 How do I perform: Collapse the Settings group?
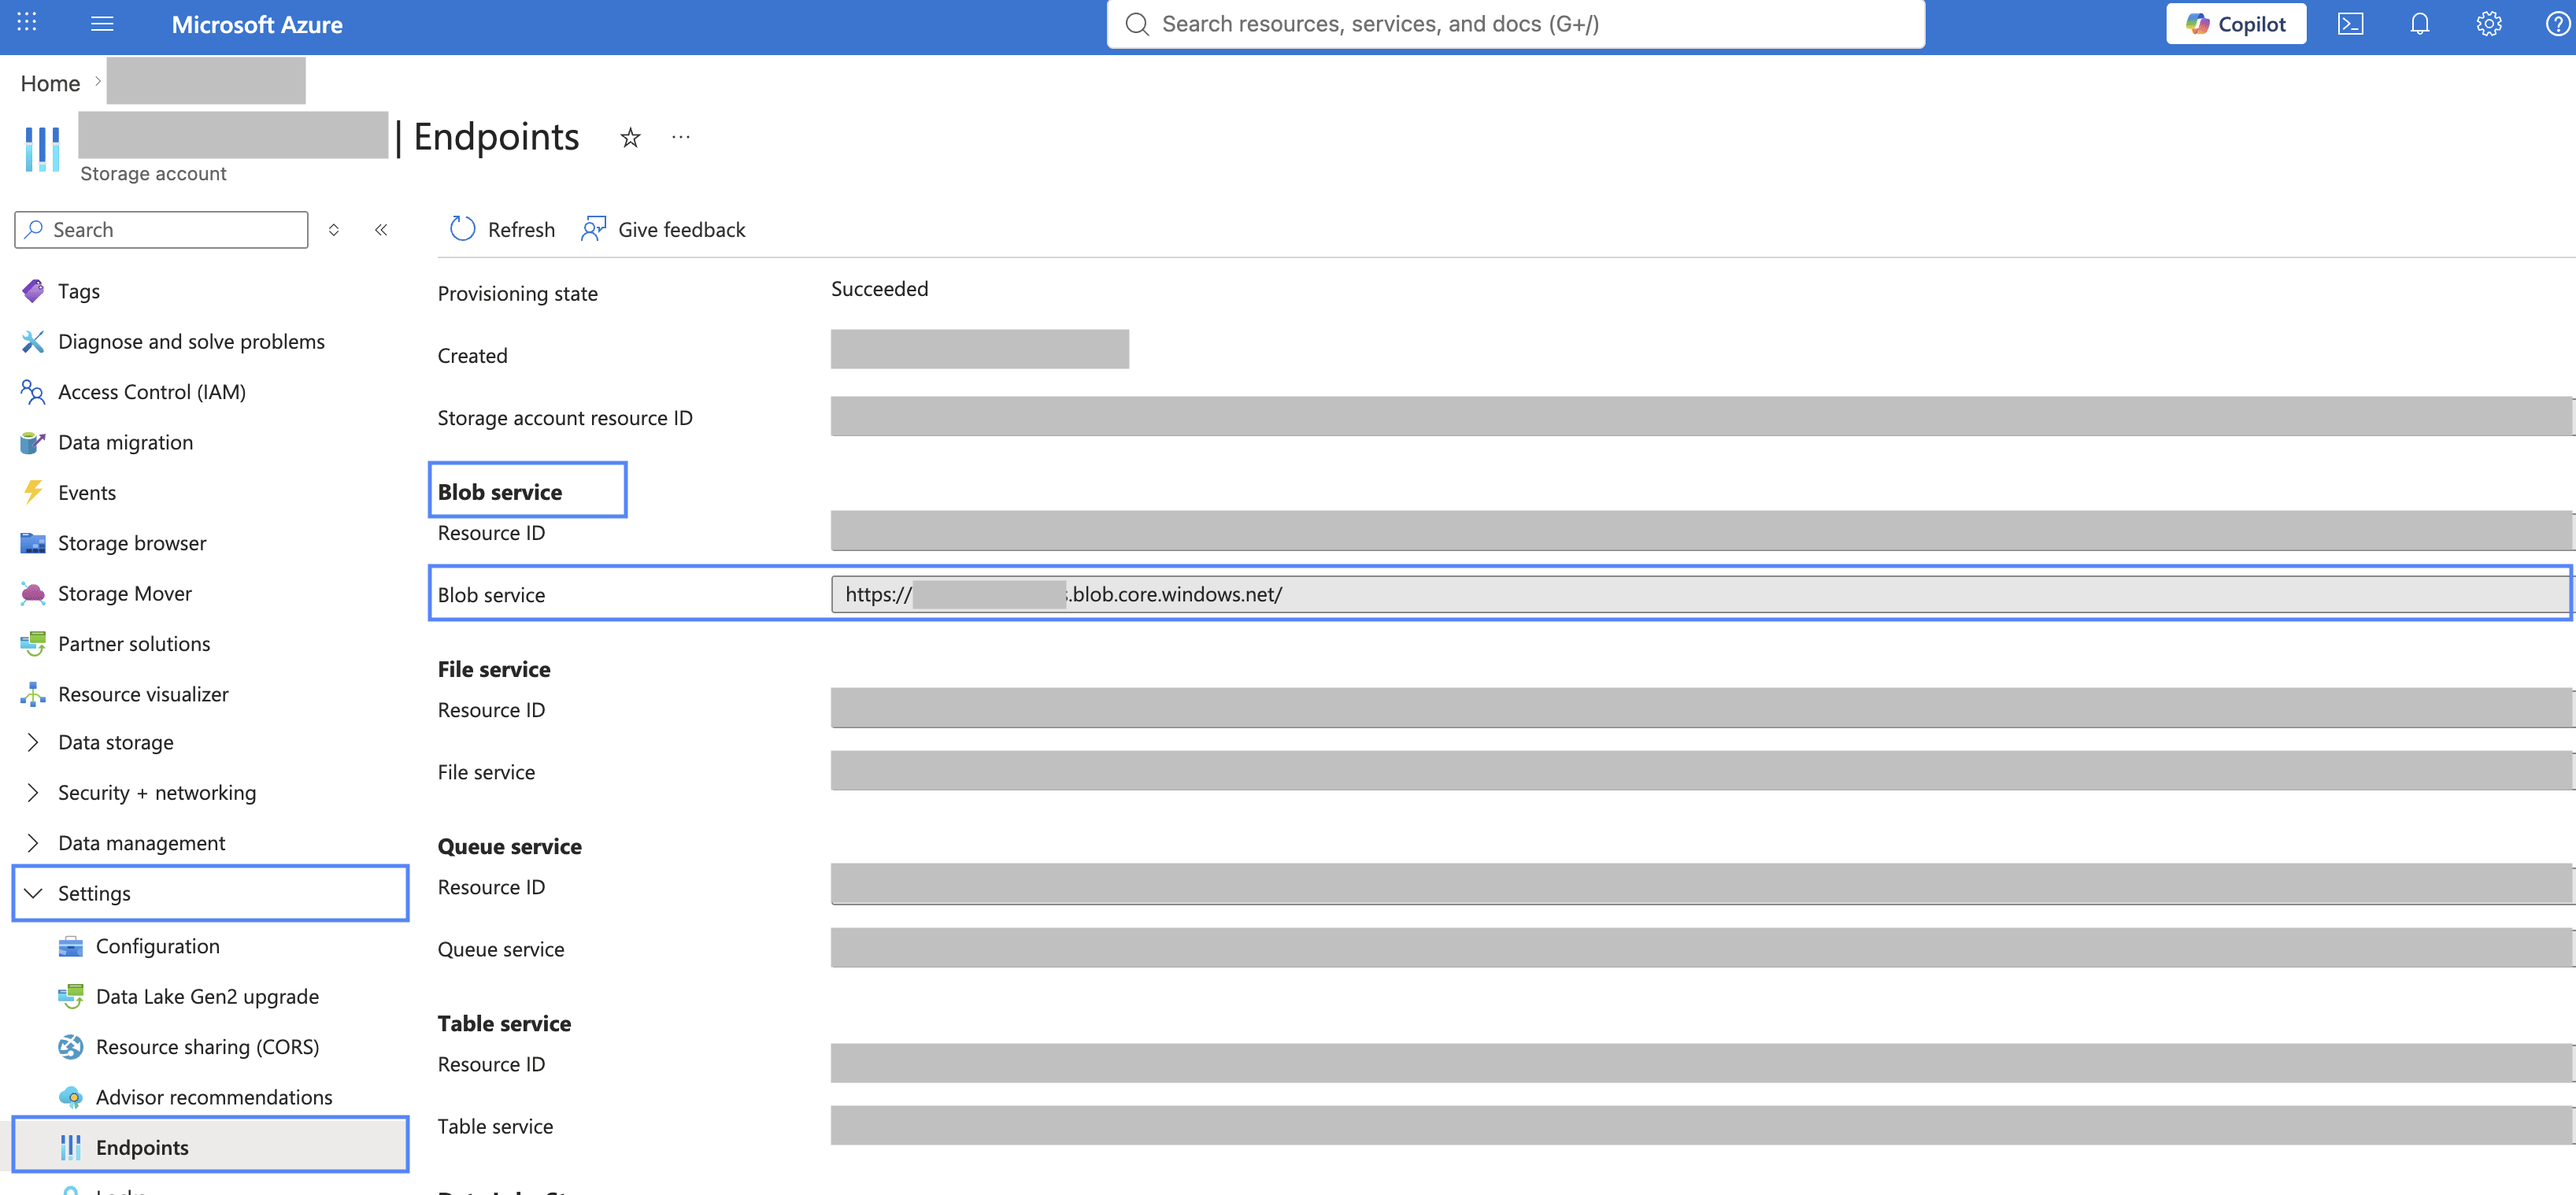tap(210, 893)
